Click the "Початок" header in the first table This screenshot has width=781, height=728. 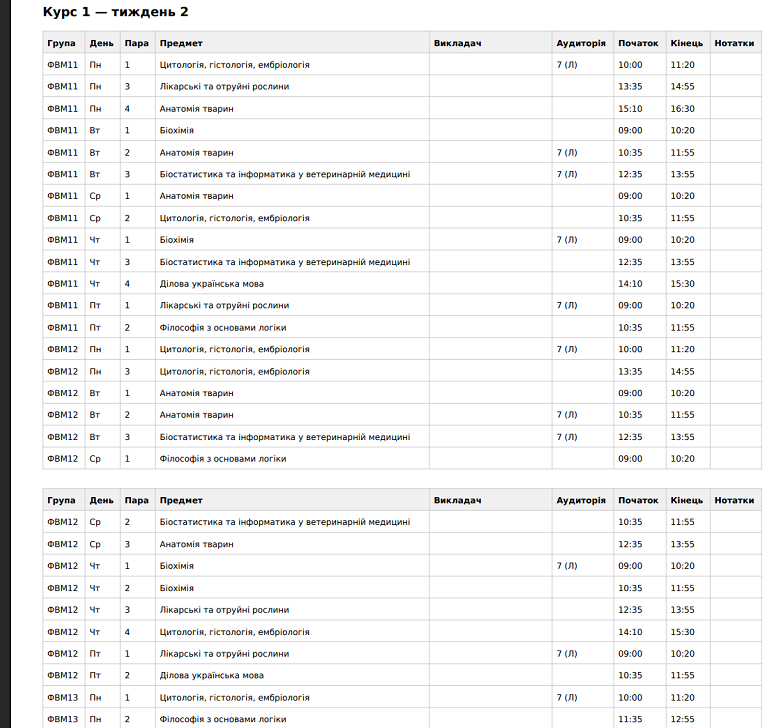pyautogui.click(x=638, y=43)
